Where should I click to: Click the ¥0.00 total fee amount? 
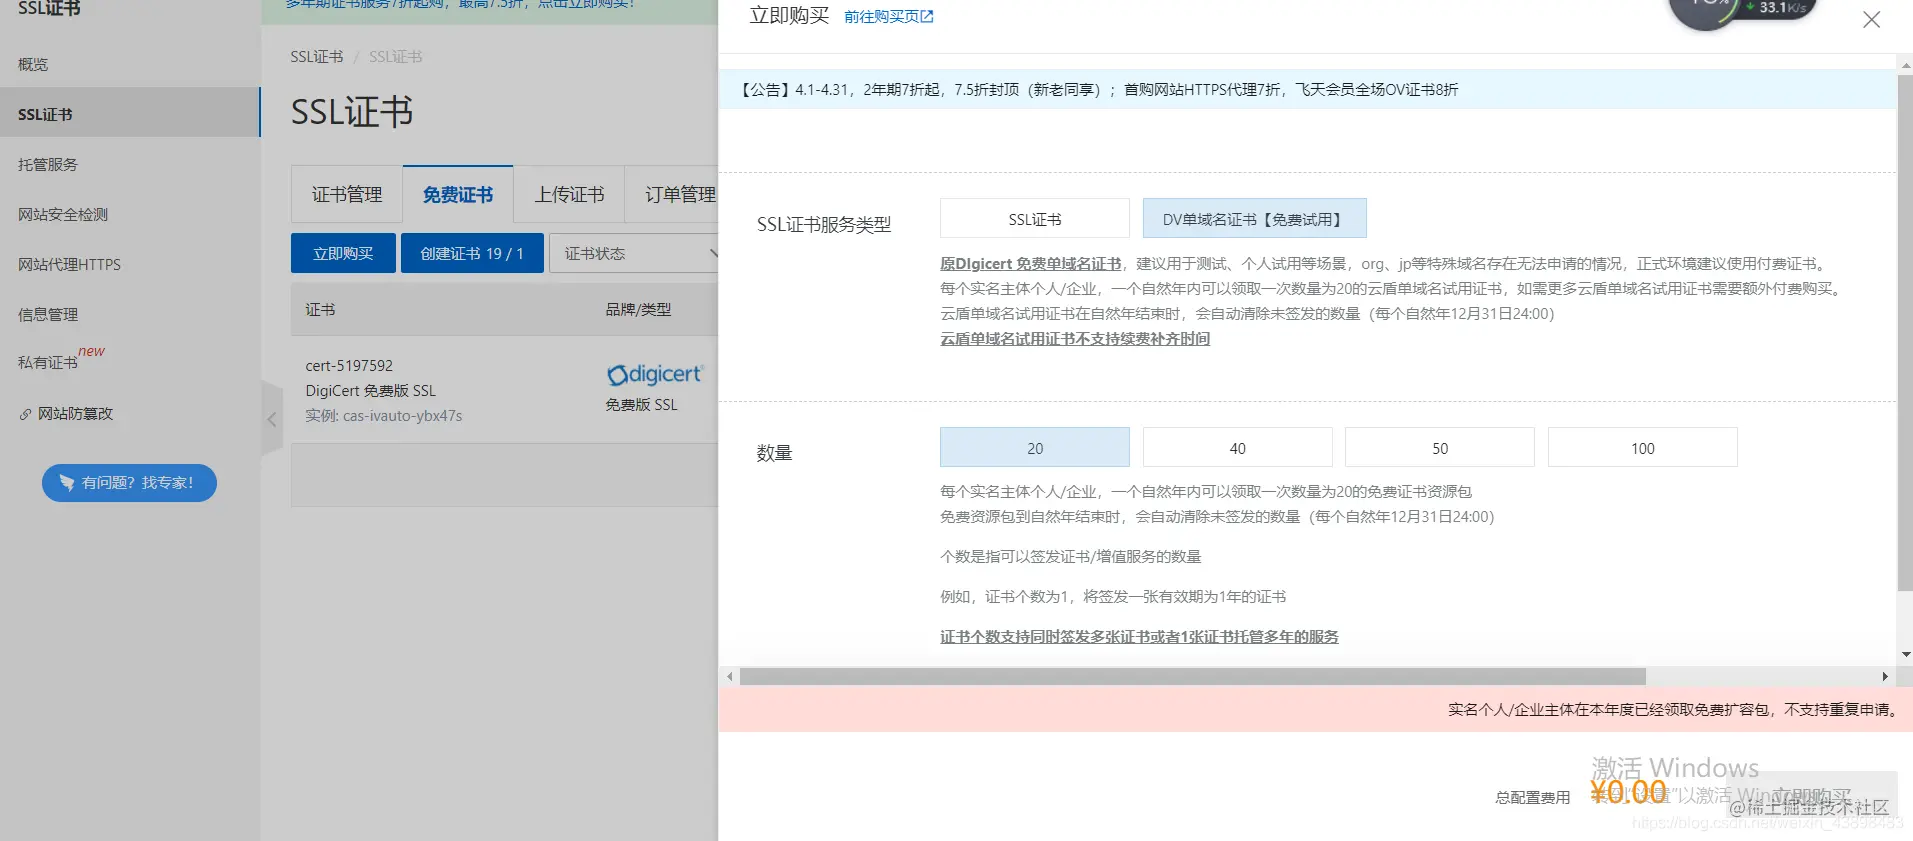(x=1628, y=792)
